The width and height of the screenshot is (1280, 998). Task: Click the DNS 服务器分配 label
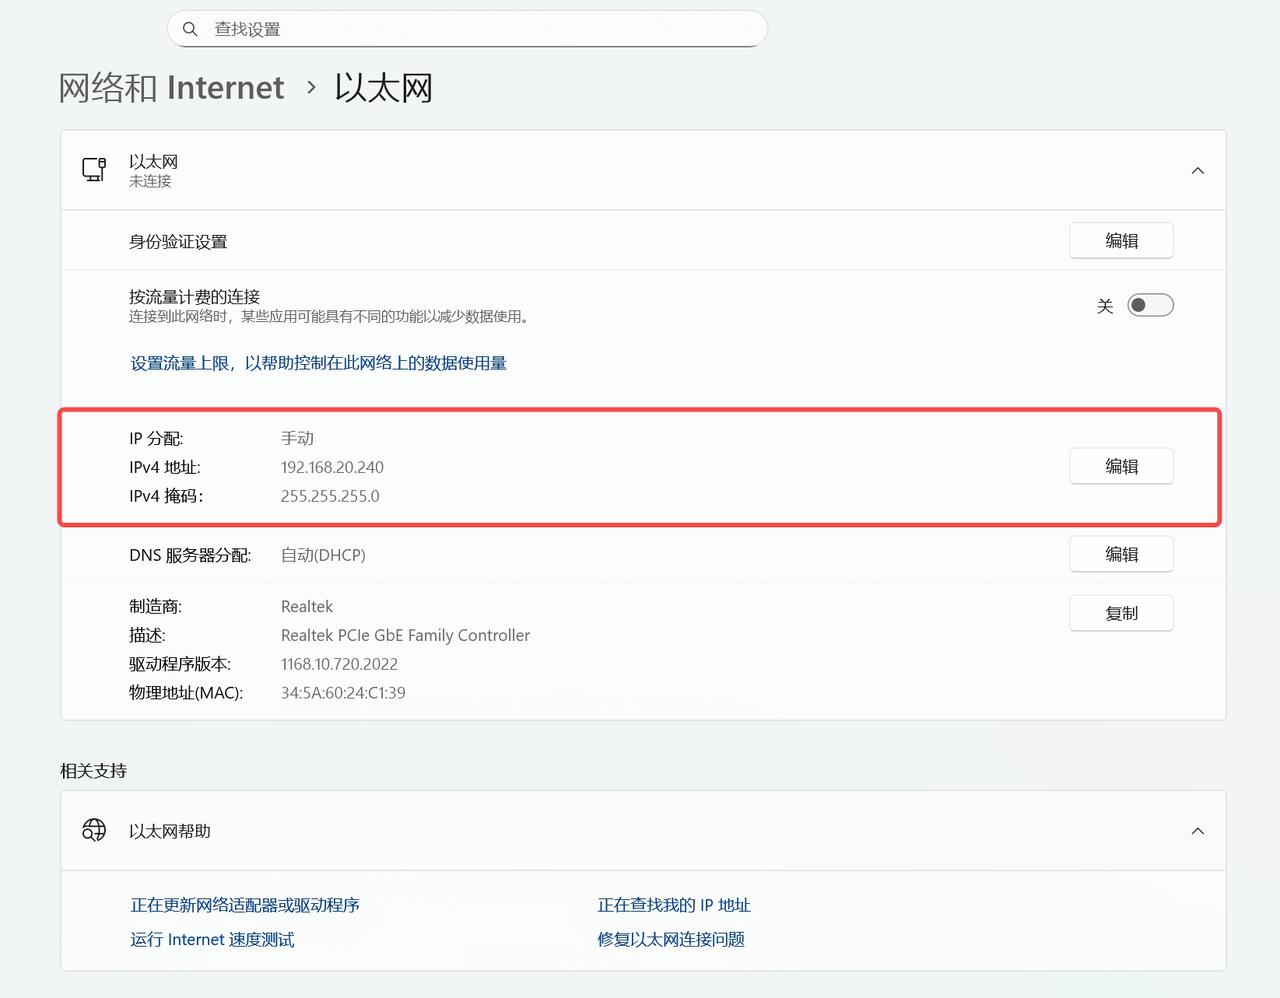point(190,555)
